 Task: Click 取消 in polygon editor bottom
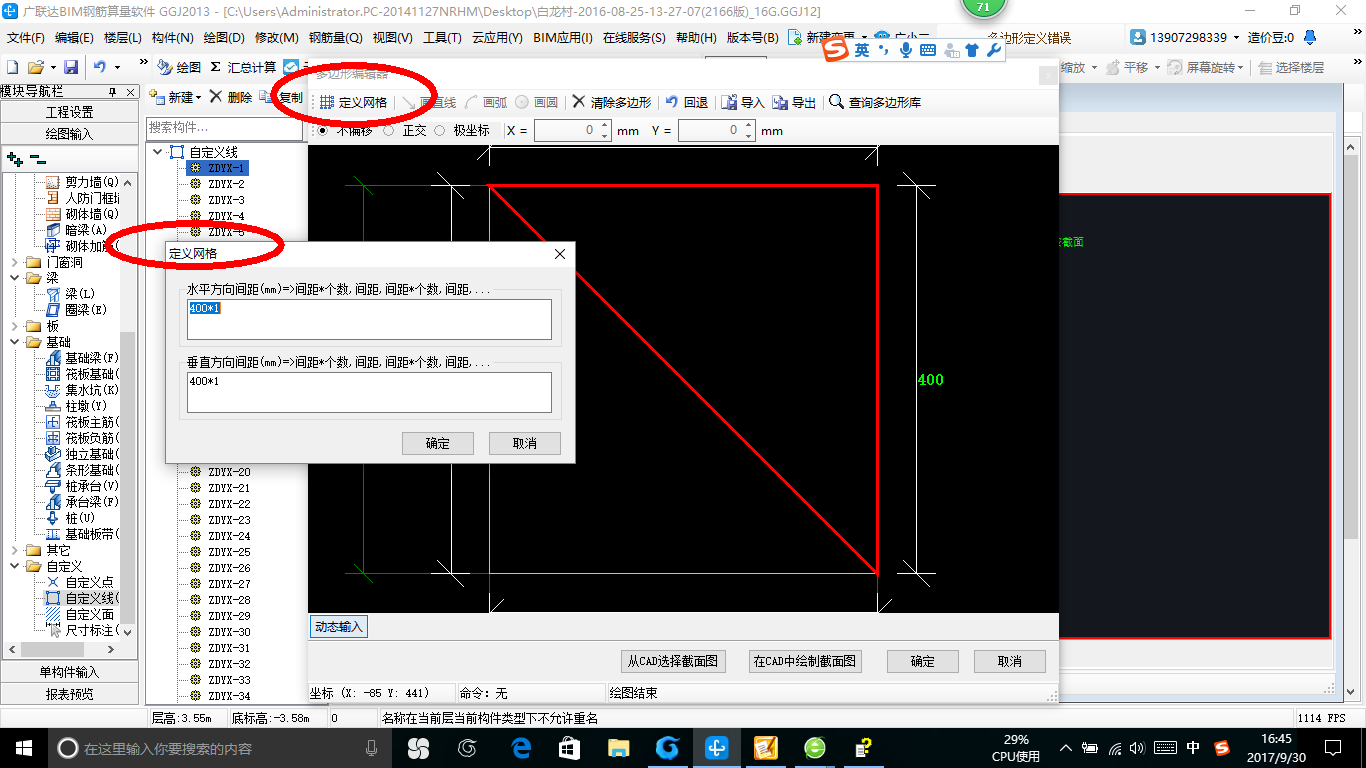(x=1010, y=661)
